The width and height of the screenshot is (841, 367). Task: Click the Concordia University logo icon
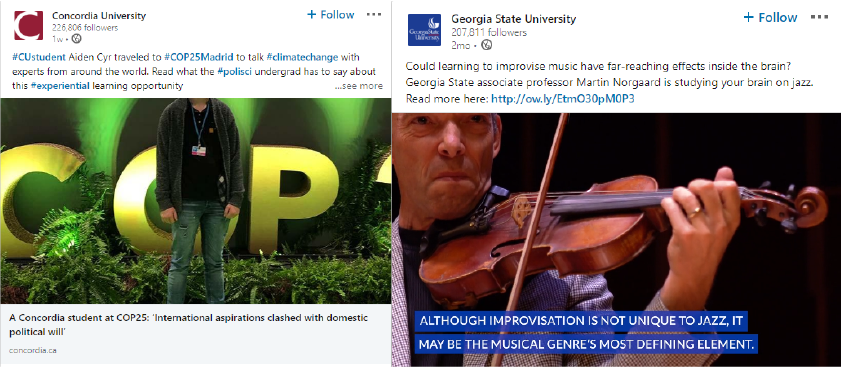coord(28,25)
